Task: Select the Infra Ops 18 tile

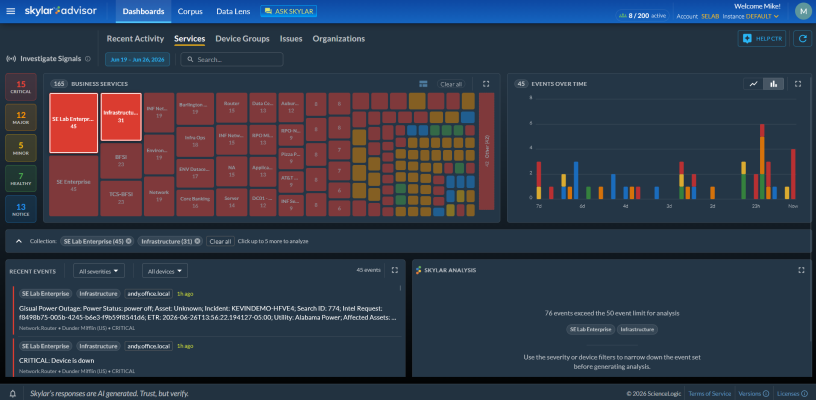Action: point(195,141)
